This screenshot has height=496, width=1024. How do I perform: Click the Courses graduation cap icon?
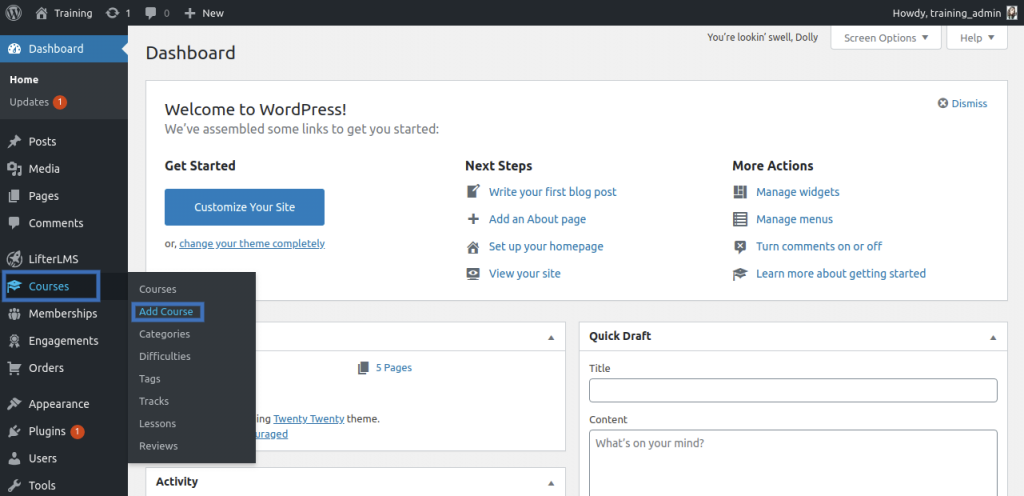tap(14, 287)
